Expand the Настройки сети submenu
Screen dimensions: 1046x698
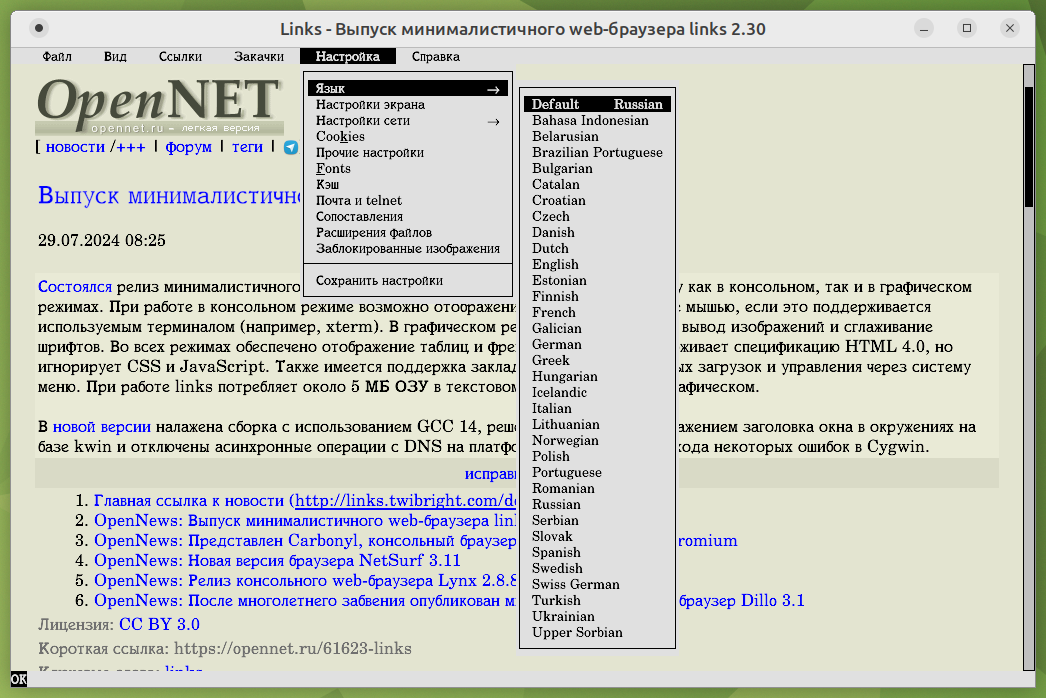pos(408,121)
